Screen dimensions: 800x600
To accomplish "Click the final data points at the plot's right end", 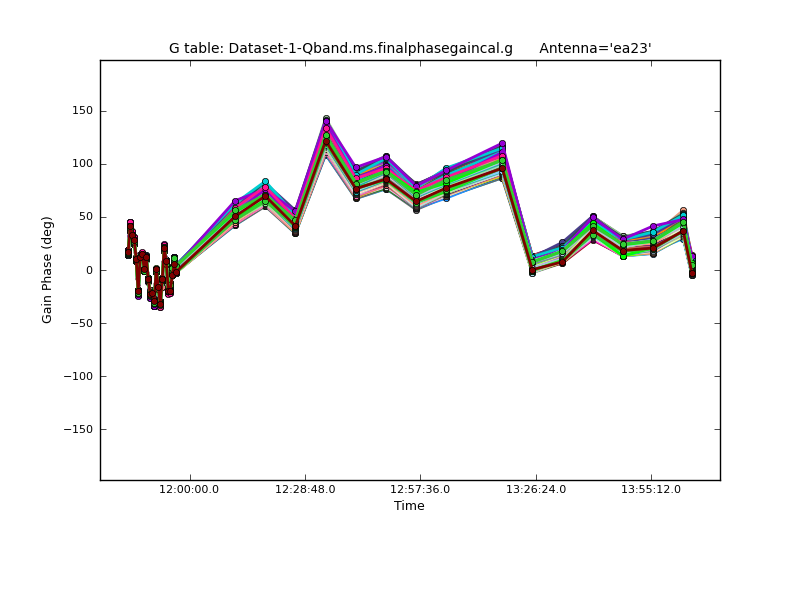I will coord(692,266).
